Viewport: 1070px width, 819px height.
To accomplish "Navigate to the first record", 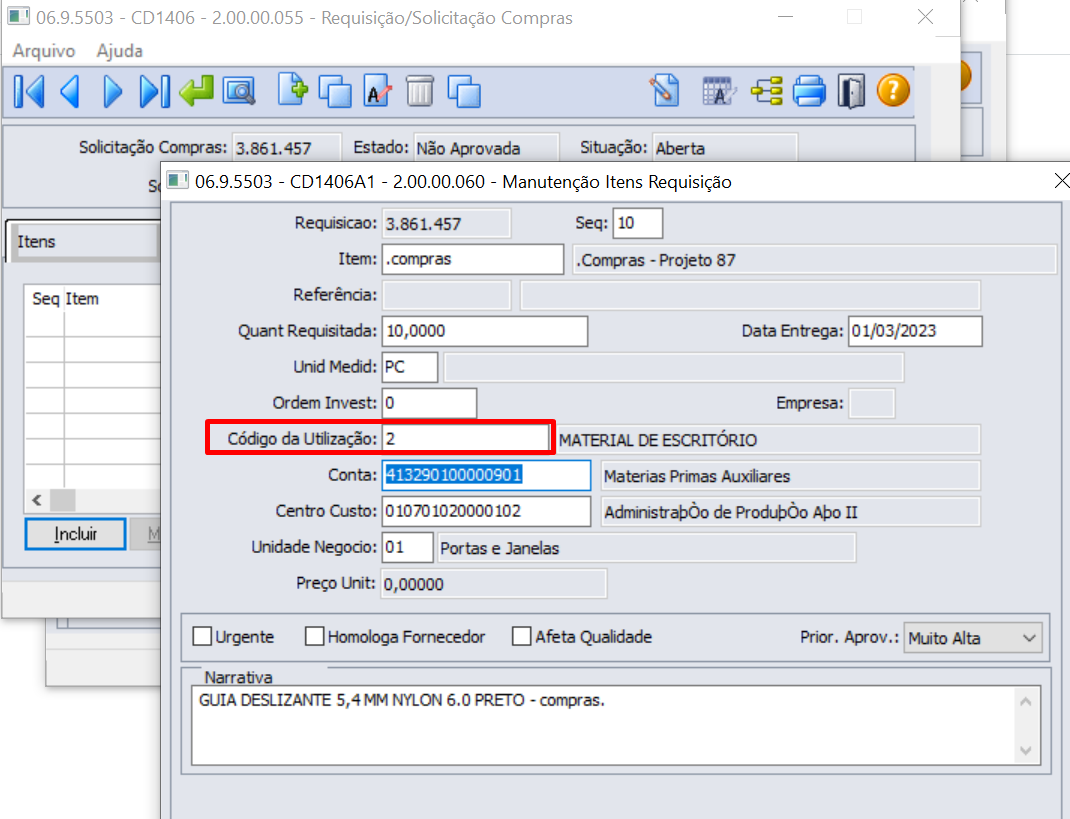I will point(28,91).
